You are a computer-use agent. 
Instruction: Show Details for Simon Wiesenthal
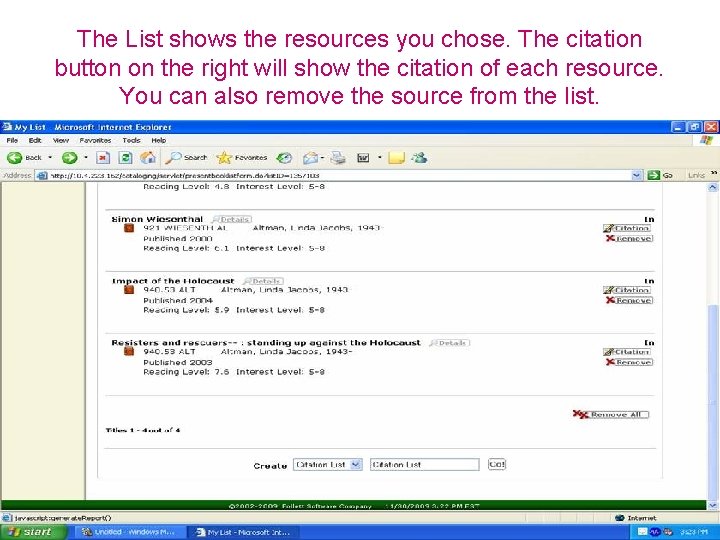(232, 219)
